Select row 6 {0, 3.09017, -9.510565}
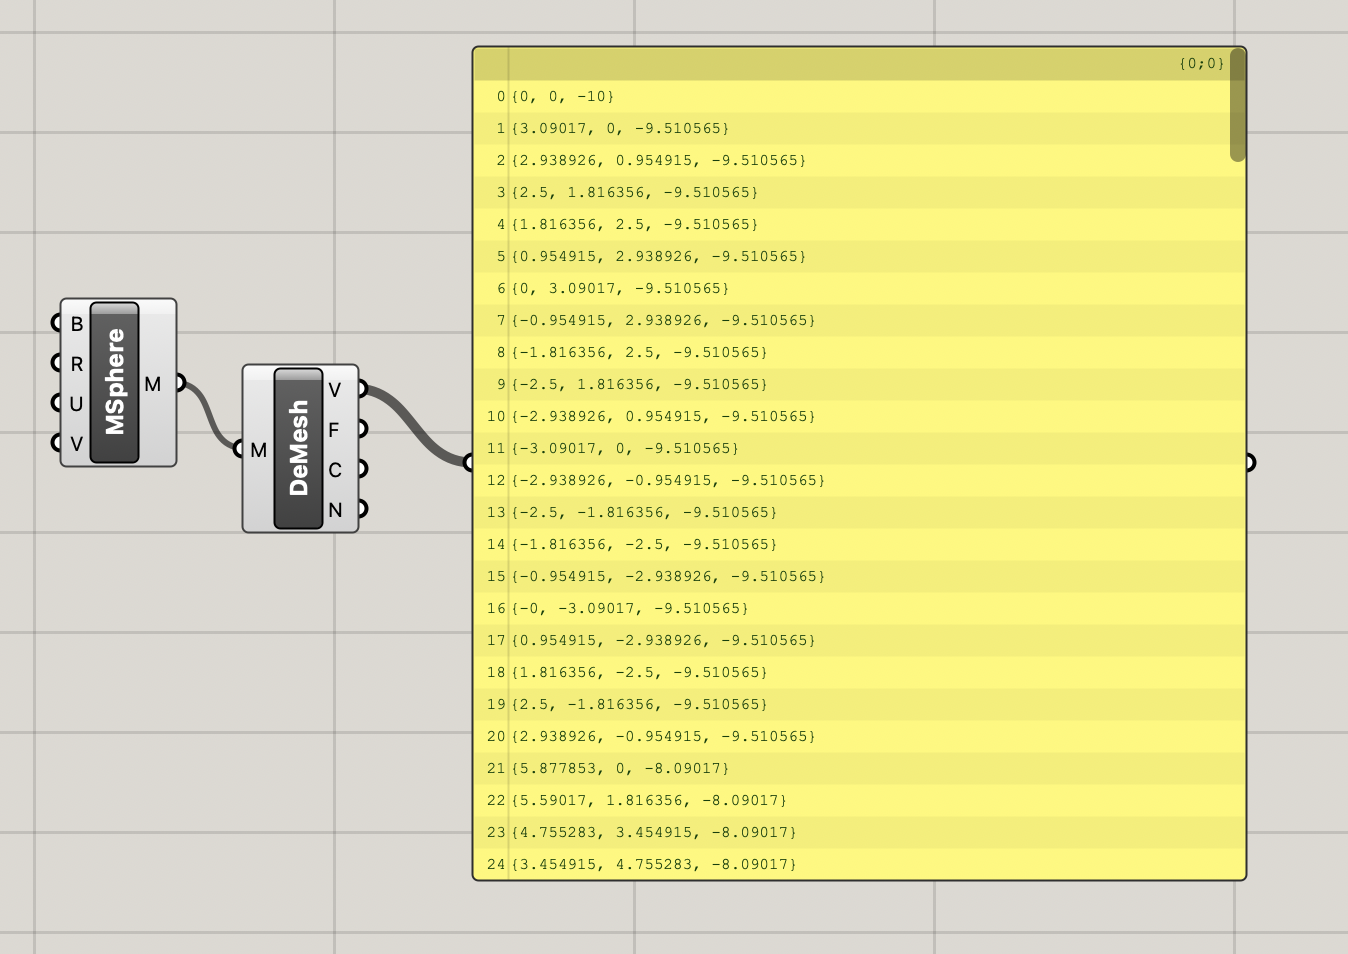Viewport: 1348px width, 954px height. [x=621, y=288]
